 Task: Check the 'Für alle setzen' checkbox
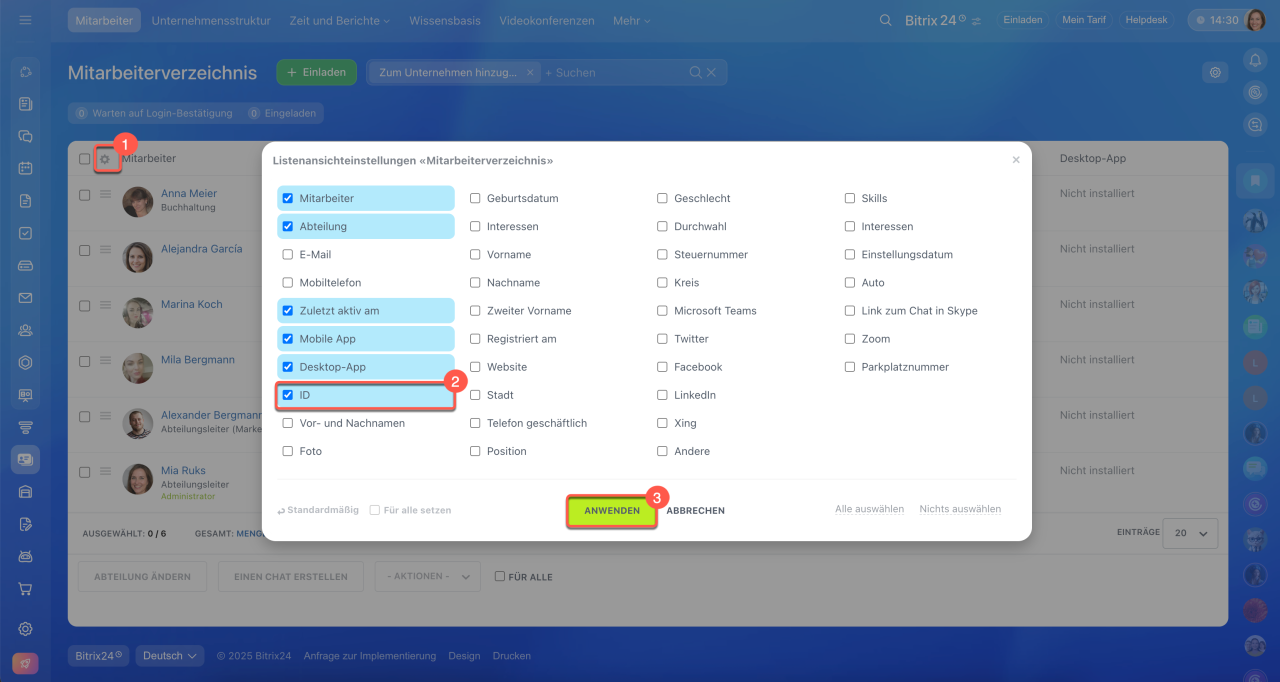pyautogui.click(x=375, y=510)
